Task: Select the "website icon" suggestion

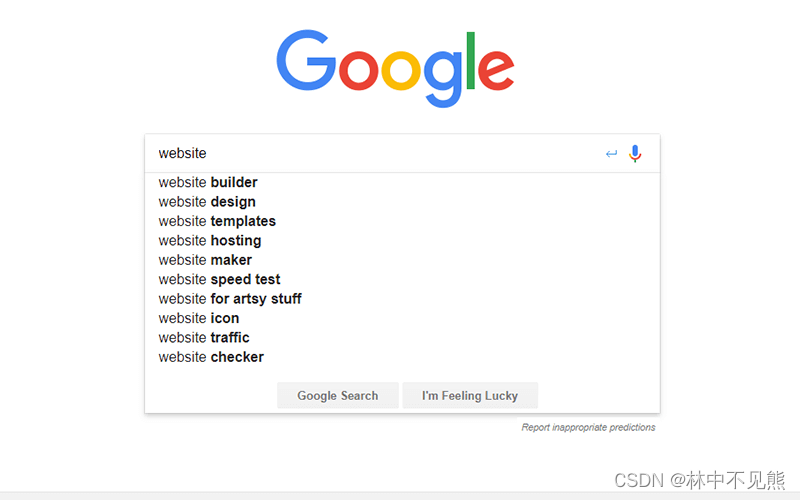Action: [x=199, y=318]
